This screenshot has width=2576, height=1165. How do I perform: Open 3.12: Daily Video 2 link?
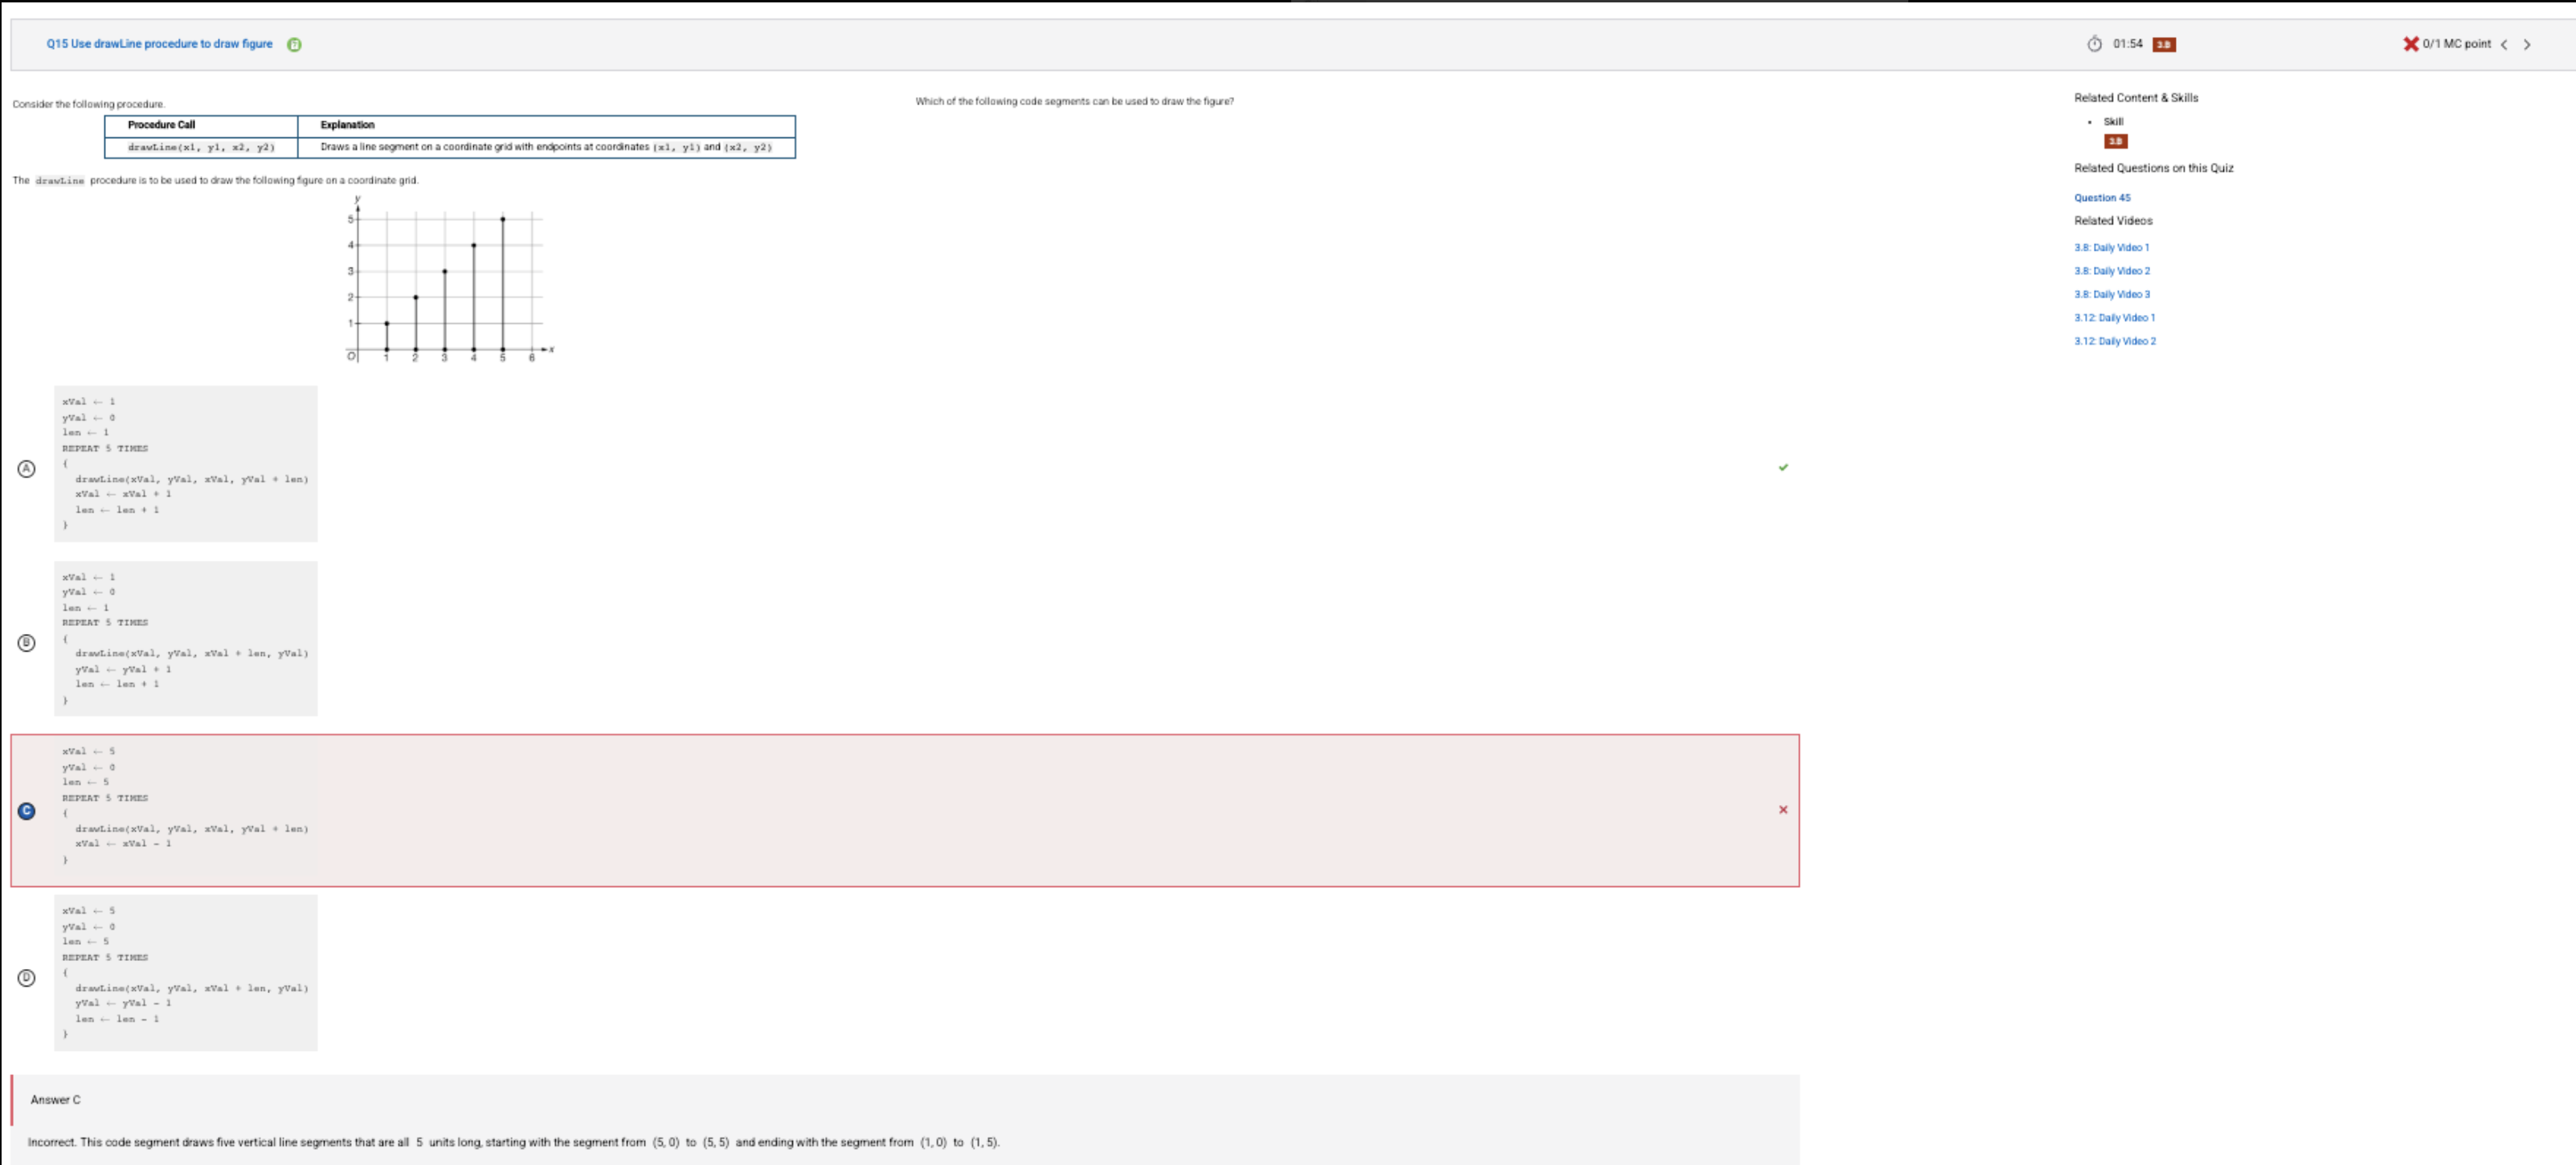click(x=2114, y=342)
